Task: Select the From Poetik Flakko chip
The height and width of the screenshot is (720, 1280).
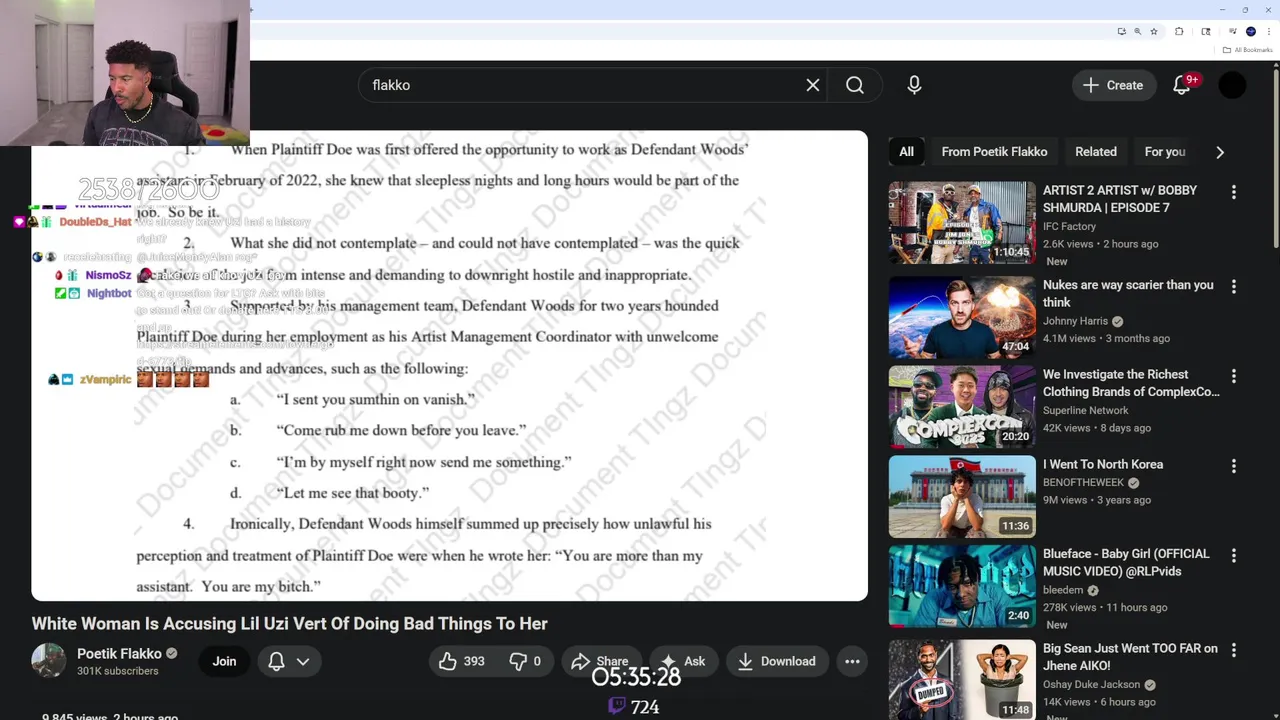Action: [994, 152]
